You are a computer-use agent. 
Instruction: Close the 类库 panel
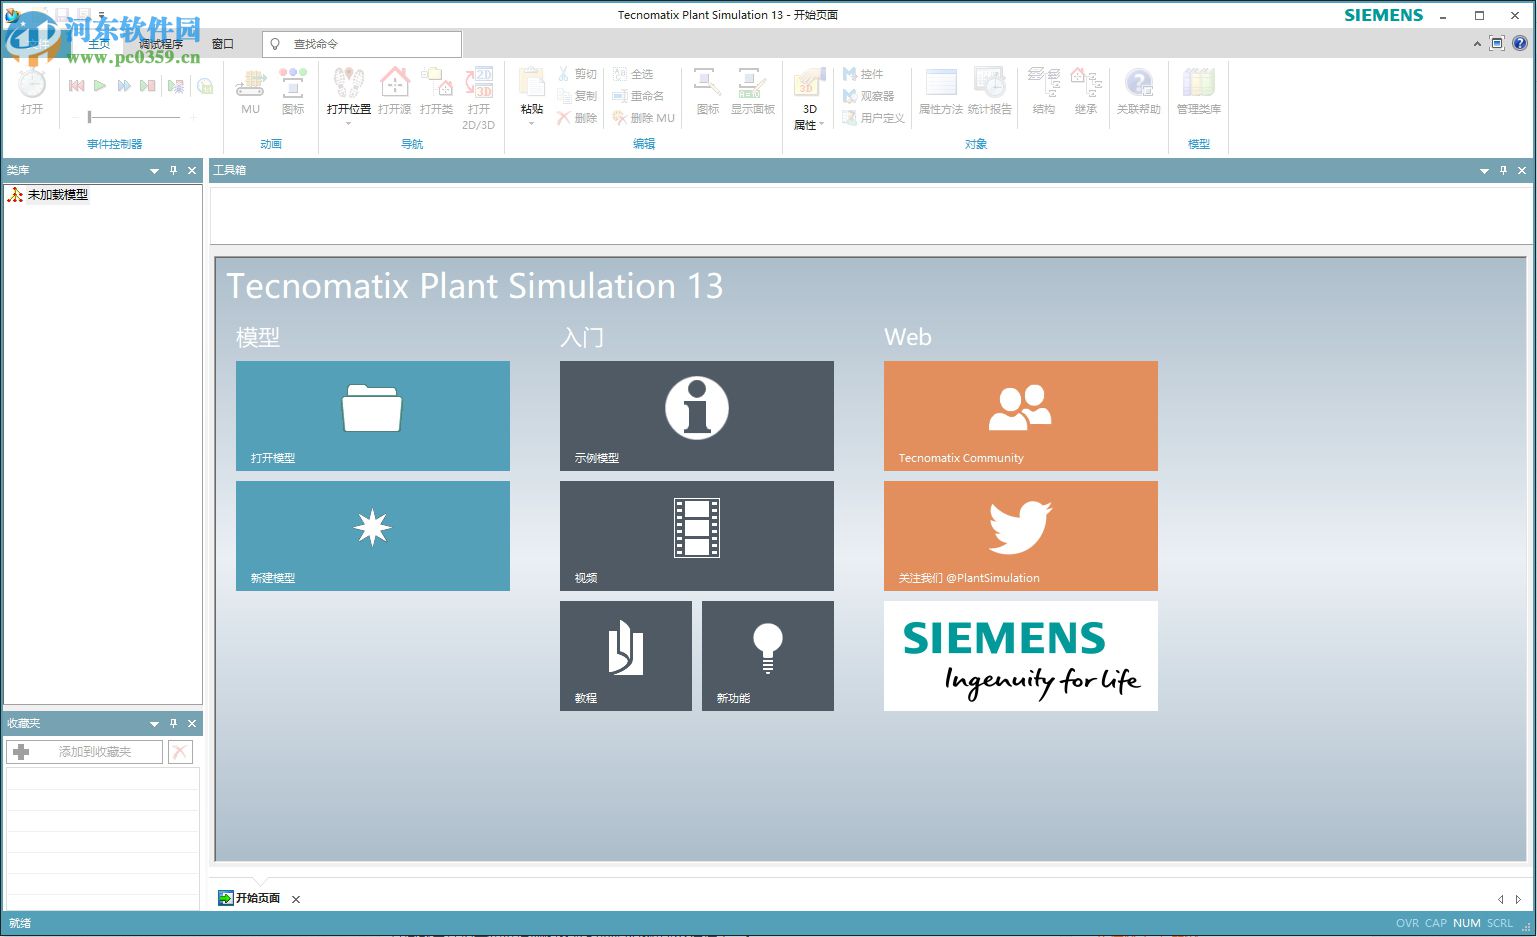pos(192,171)
